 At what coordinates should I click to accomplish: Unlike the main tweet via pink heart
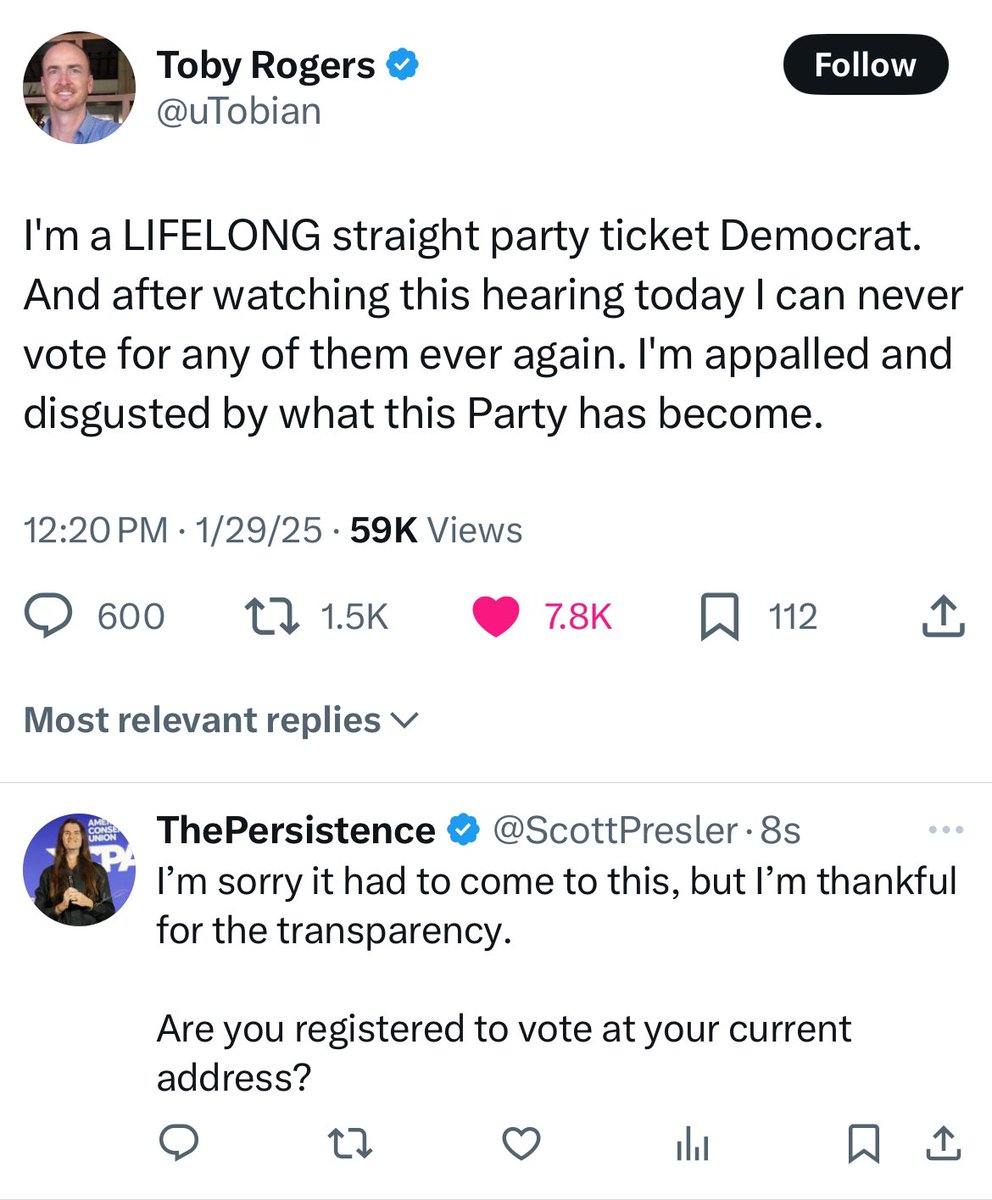(x=496, y=617)
